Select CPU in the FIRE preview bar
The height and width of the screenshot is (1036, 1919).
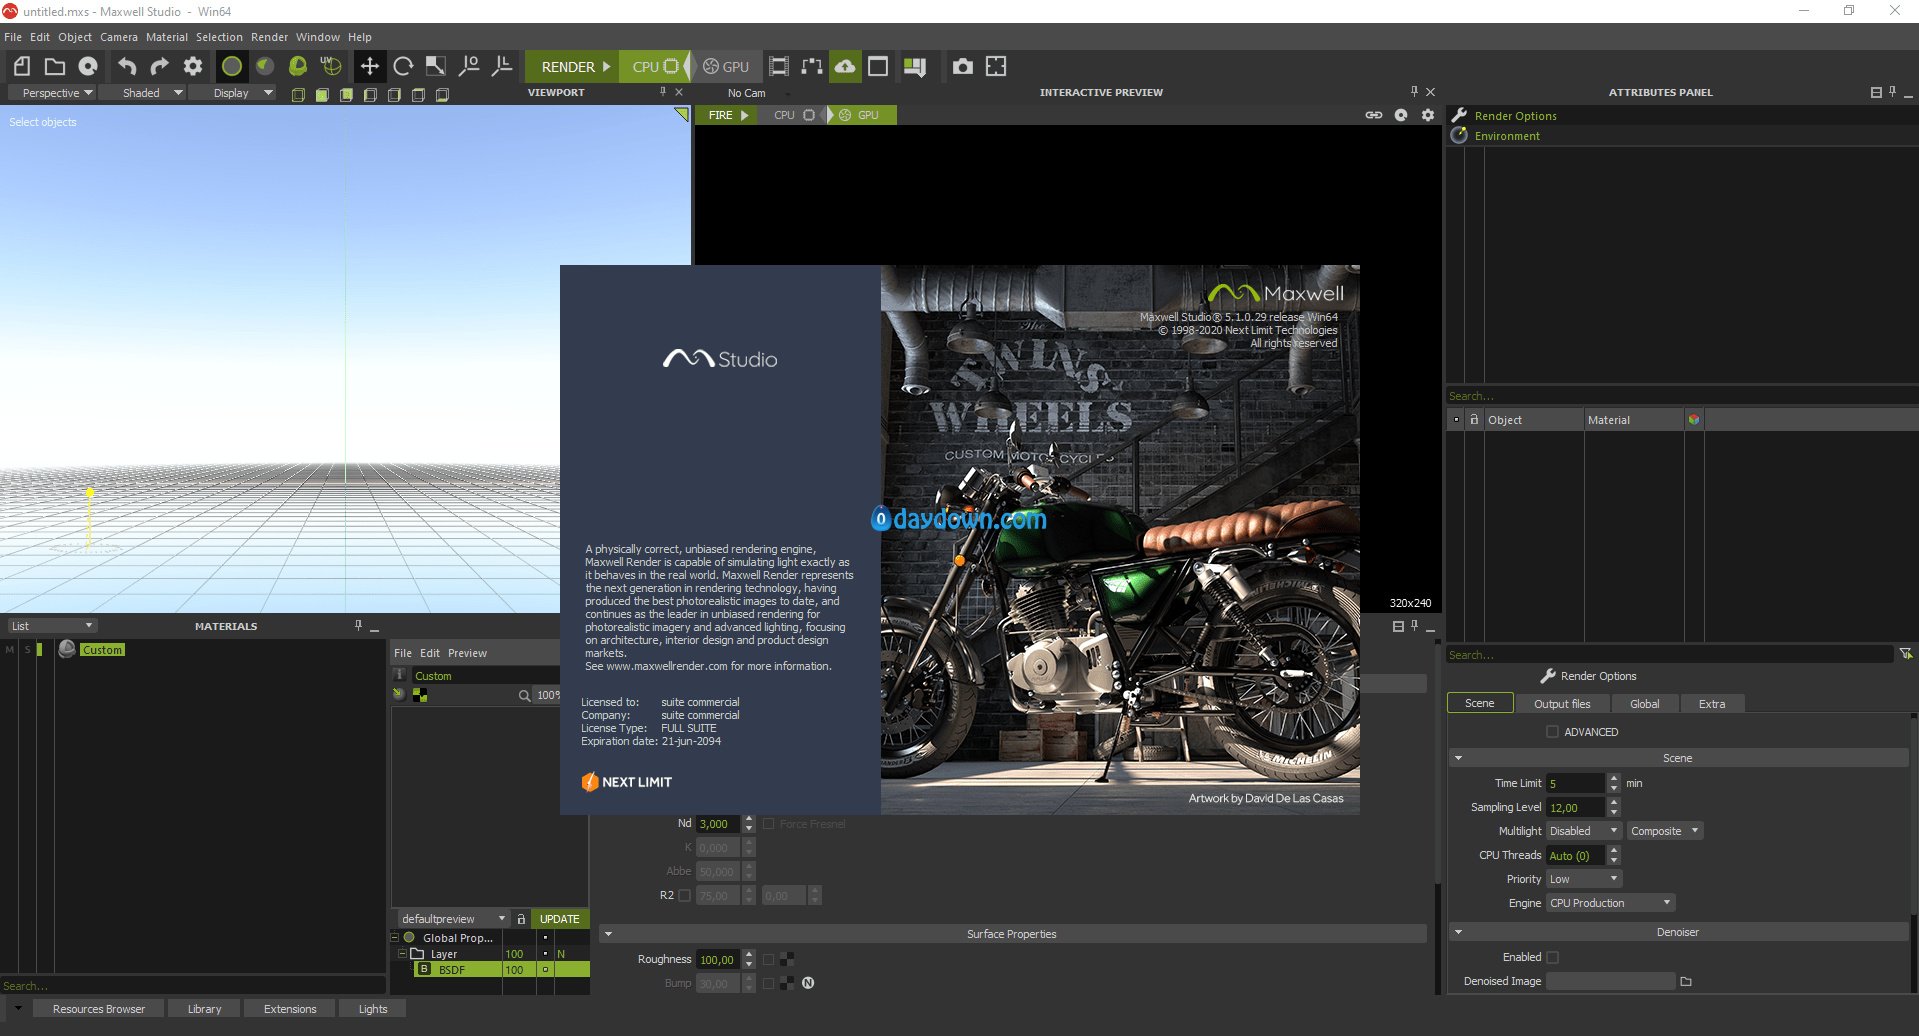point(795,115)
